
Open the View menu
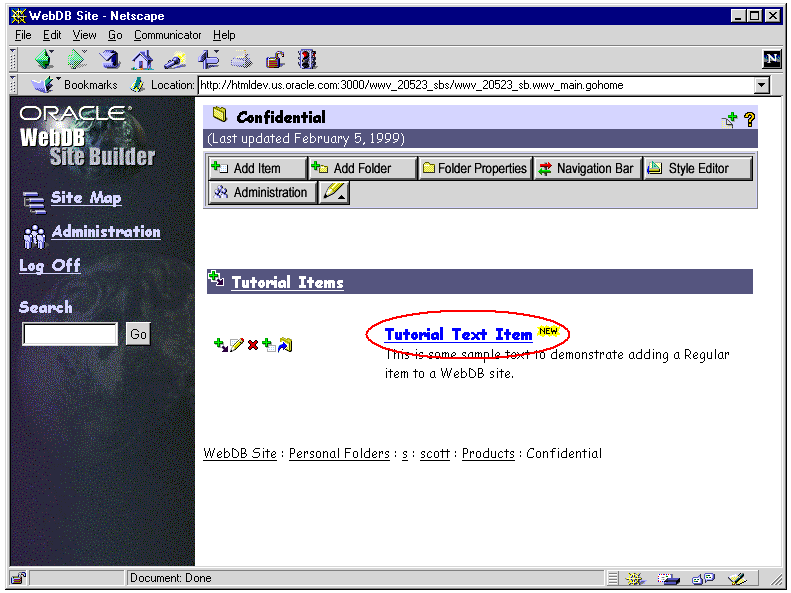point(84,35)
